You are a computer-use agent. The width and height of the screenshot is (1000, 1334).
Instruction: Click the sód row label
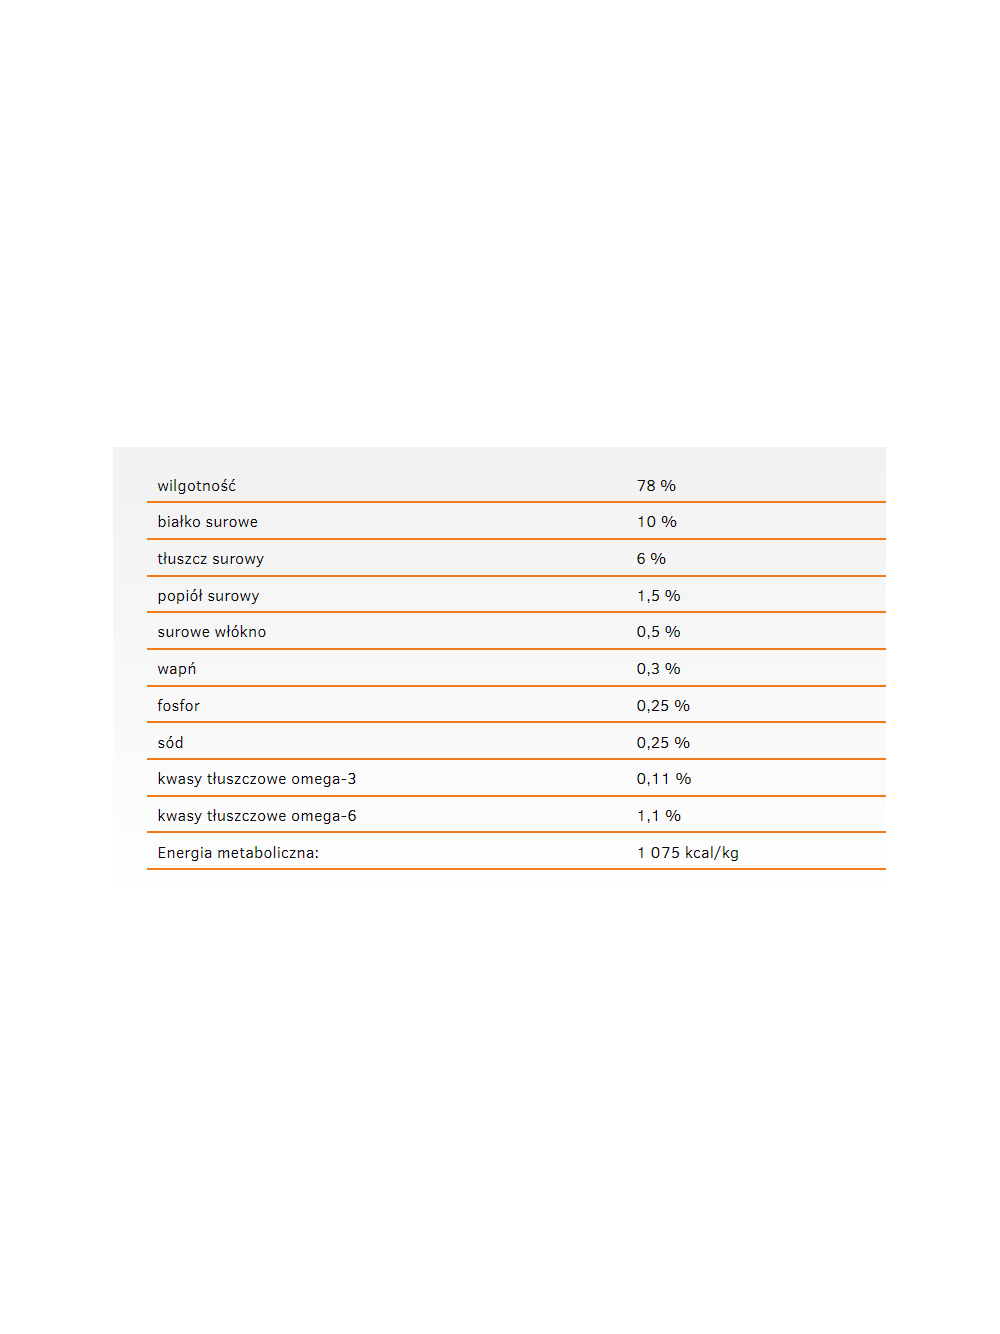click(x=170, y=743)
